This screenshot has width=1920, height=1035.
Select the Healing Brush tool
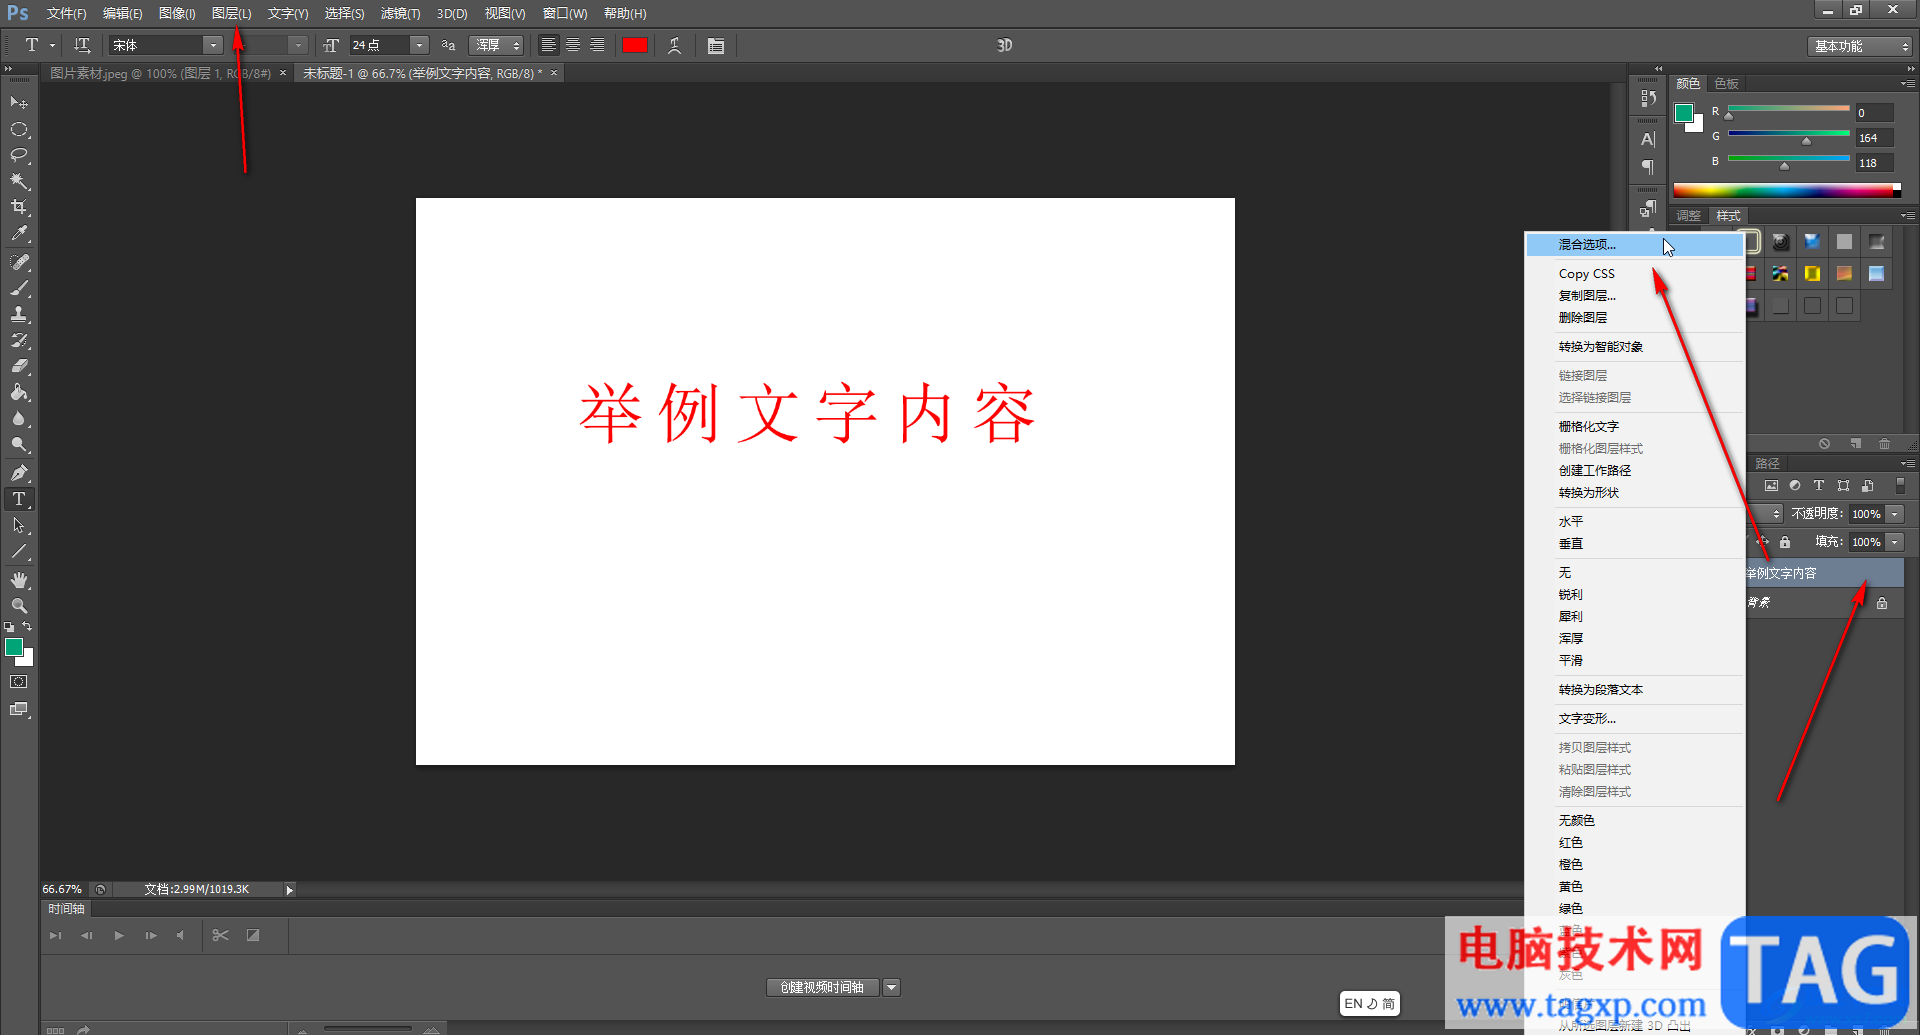(x=19, y=262)
